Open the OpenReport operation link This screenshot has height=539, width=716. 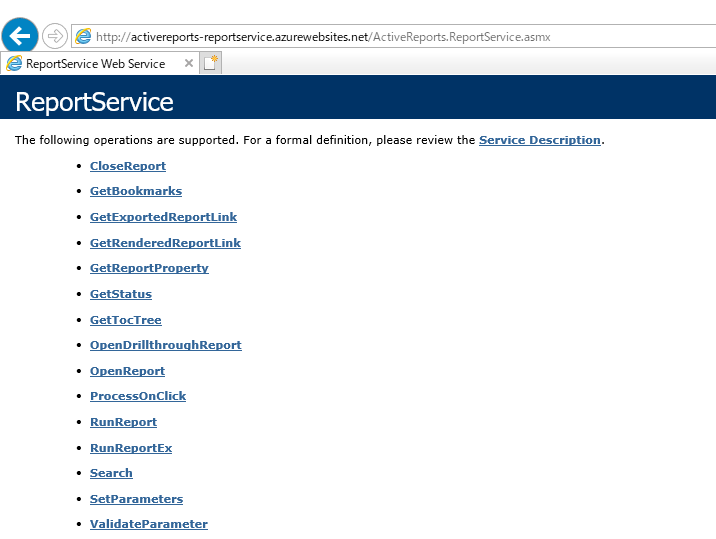pos(127,371)
